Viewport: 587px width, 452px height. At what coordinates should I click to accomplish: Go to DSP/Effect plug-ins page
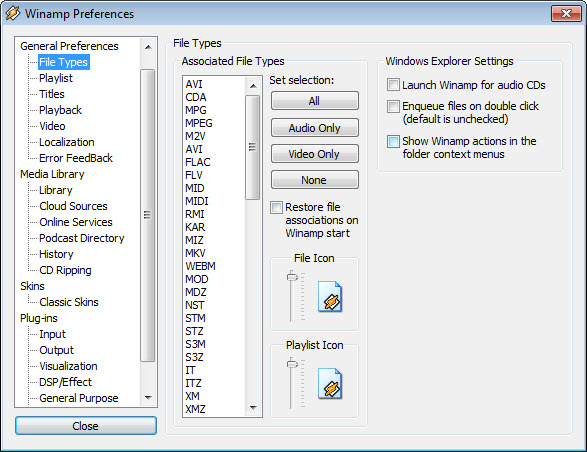click(x=66, y=382)
